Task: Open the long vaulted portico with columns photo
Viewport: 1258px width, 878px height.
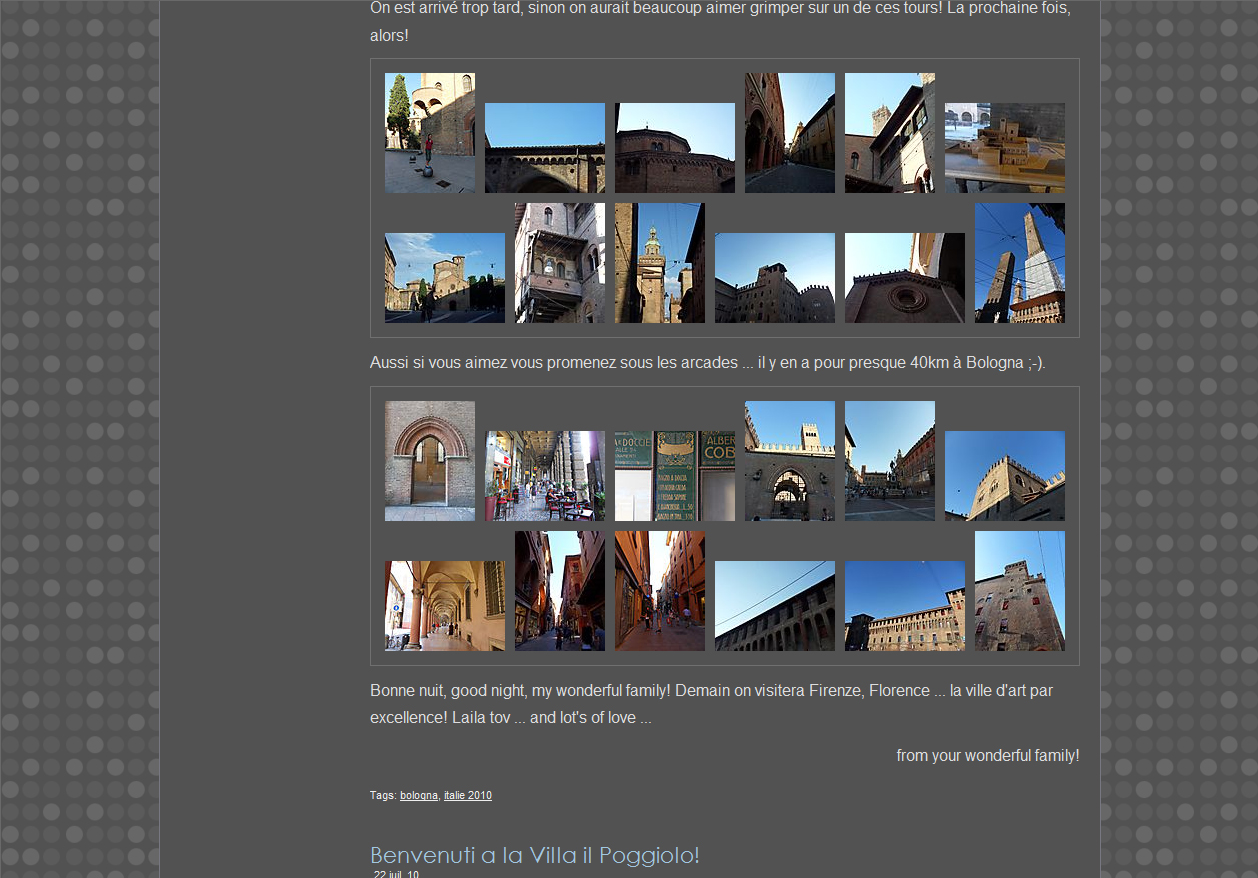Action: coord(444,606)
